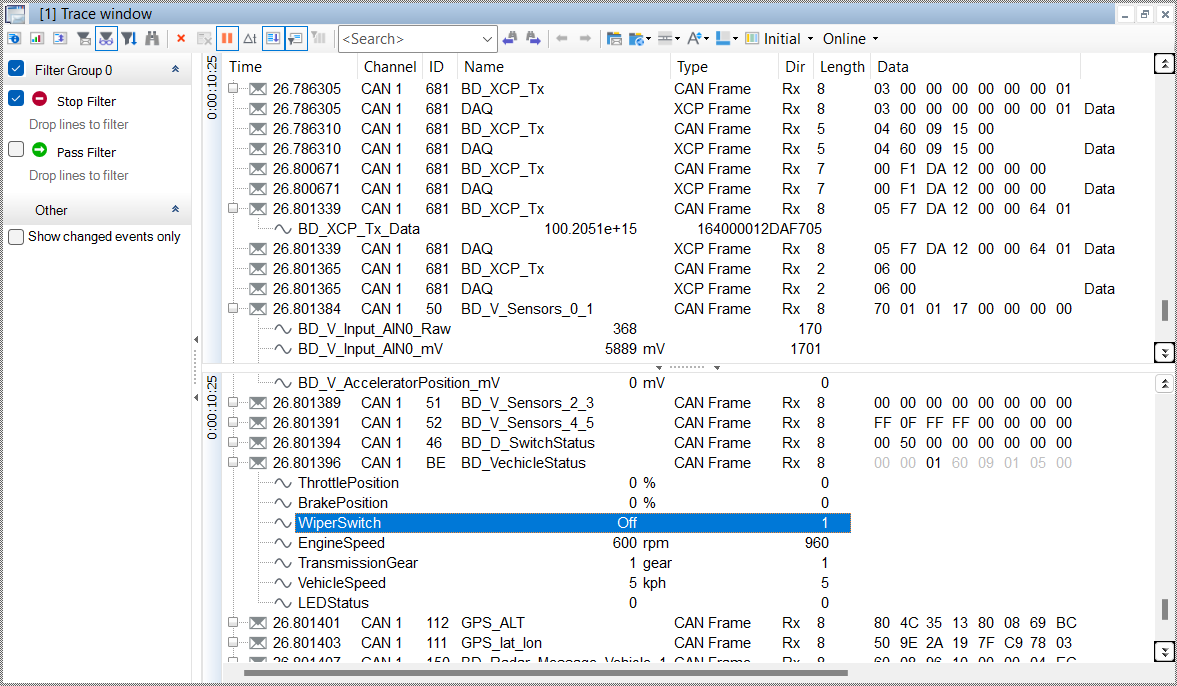Select the BD_XCP_Tx_Data signal row
1177x686 pixels.
click(572, 229)
